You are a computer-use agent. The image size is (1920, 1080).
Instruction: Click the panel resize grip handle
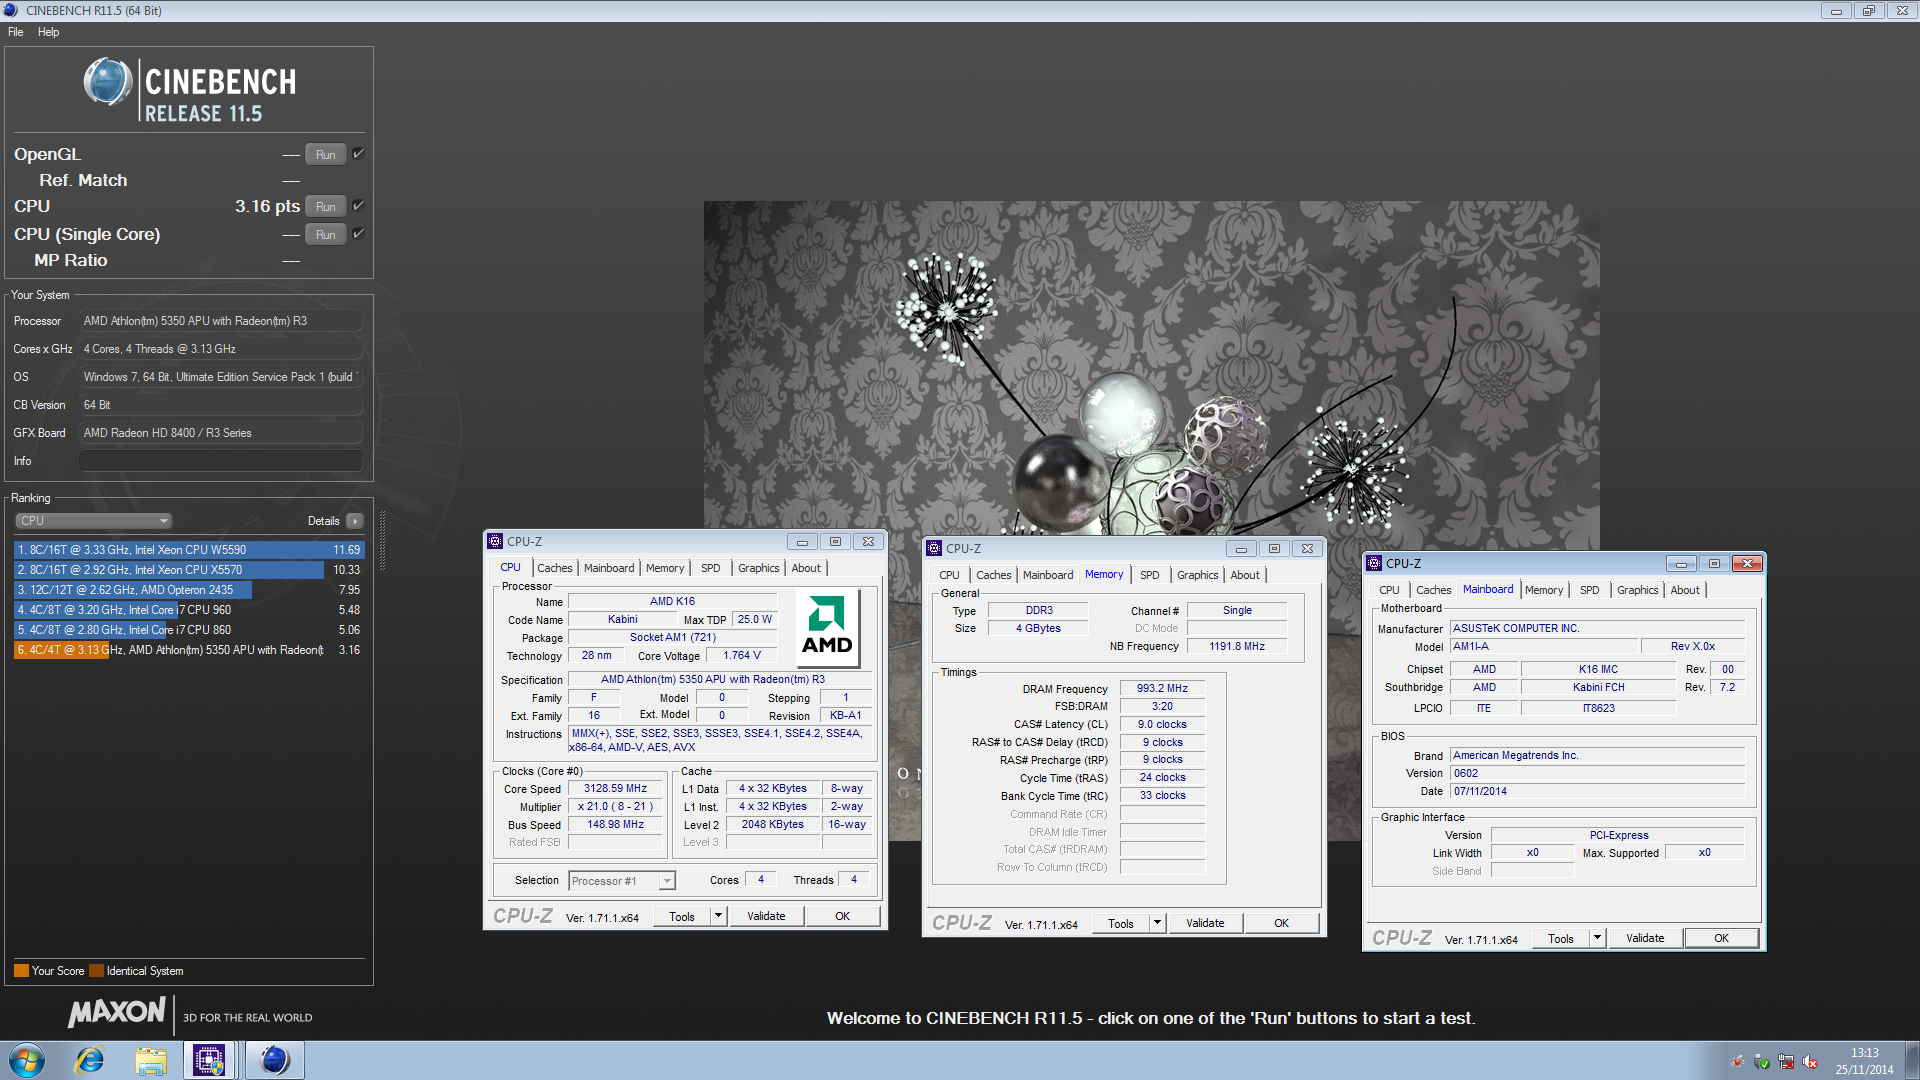click(x=381, y=540)
